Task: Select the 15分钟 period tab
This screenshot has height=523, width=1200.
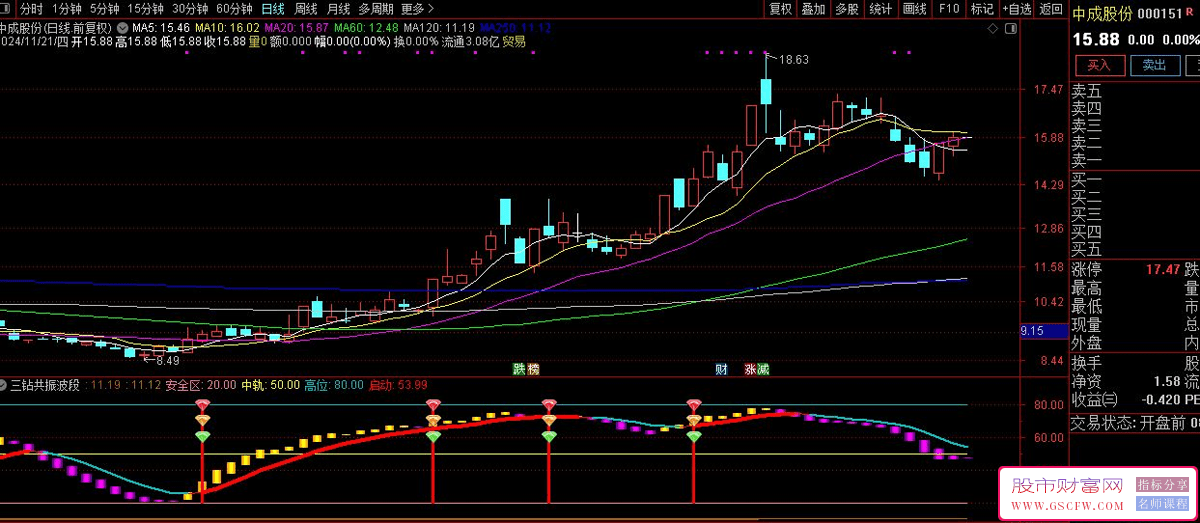Action: [x=147, y=8]
